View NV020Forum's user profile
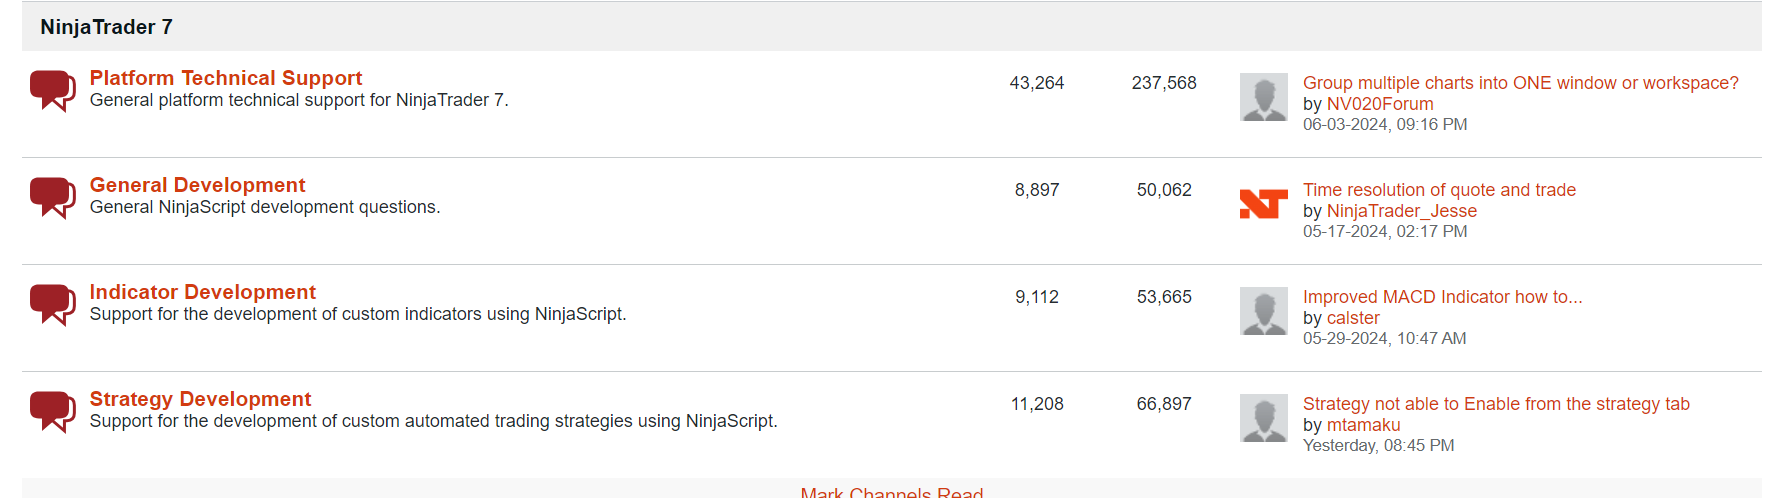The image size is (1777, 498). (1379, 104)
